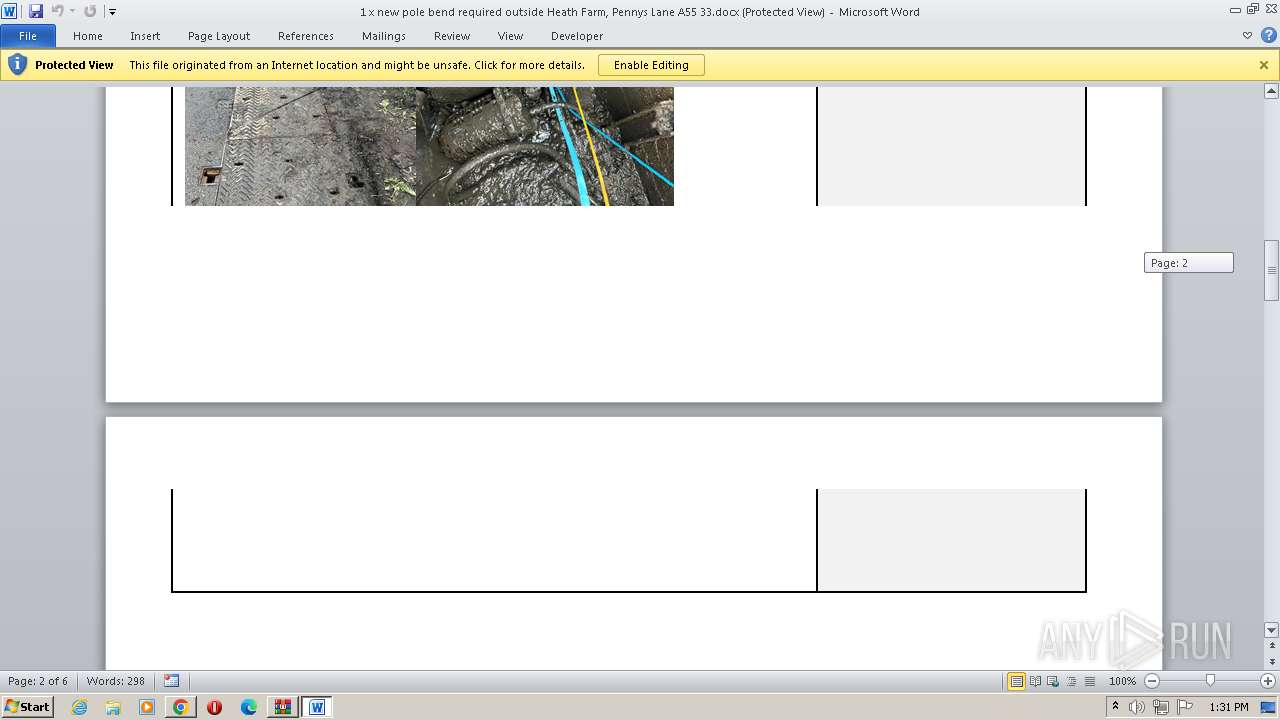Switch to the View tab
Screen dimensions: 1280x720
(511, 36)
